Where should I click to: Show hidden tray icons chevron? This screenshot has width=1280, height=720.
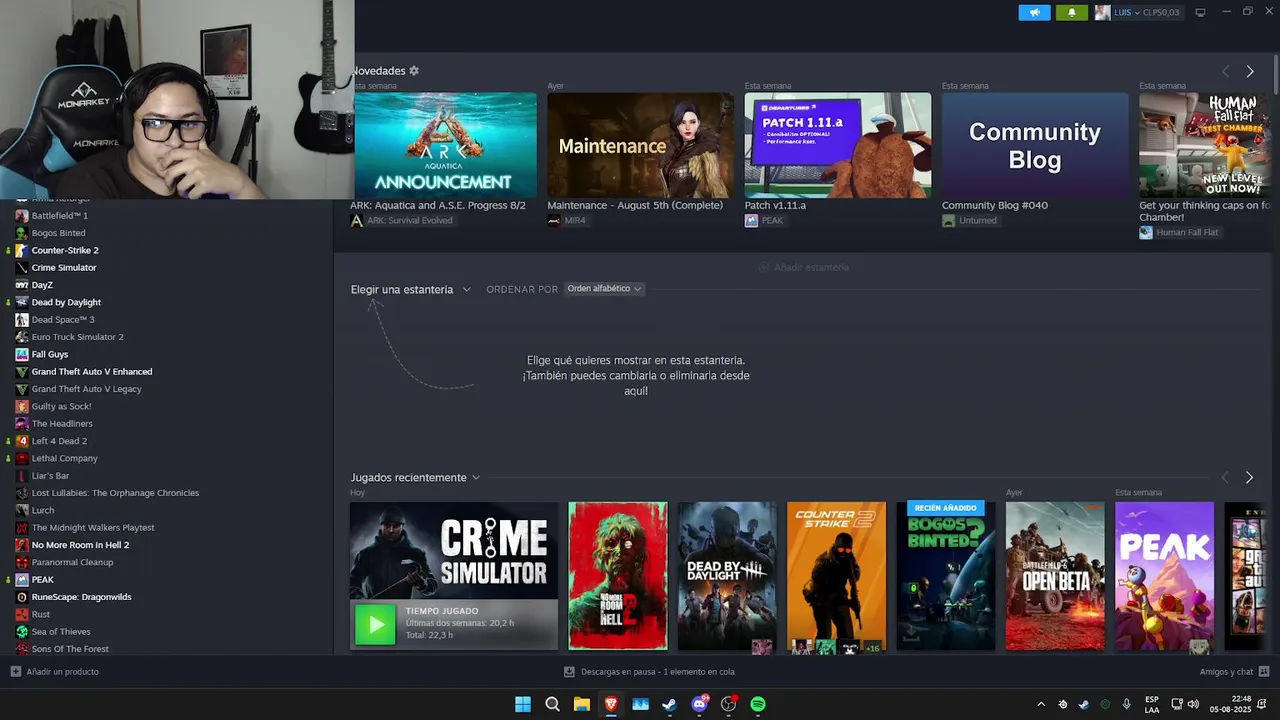(x=1041, y=704)
